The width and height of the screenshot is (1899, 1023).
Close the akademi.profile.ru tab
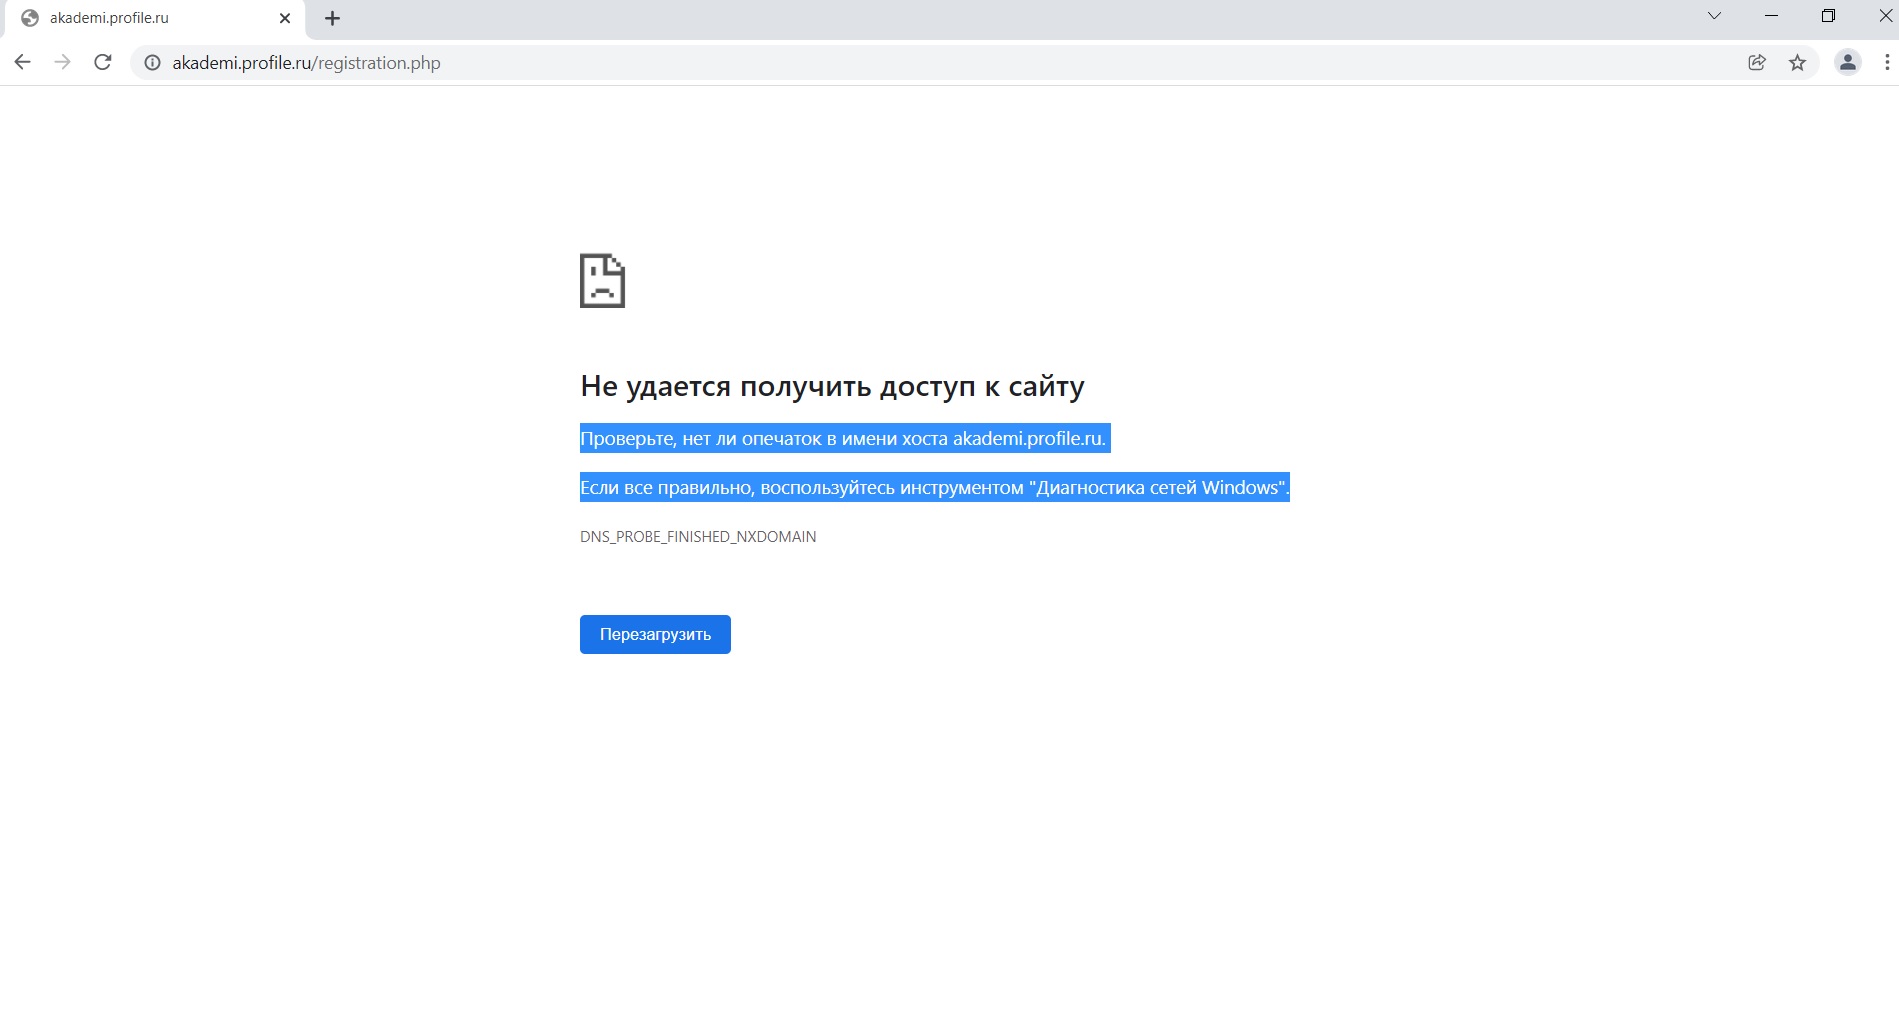[285, 18]
